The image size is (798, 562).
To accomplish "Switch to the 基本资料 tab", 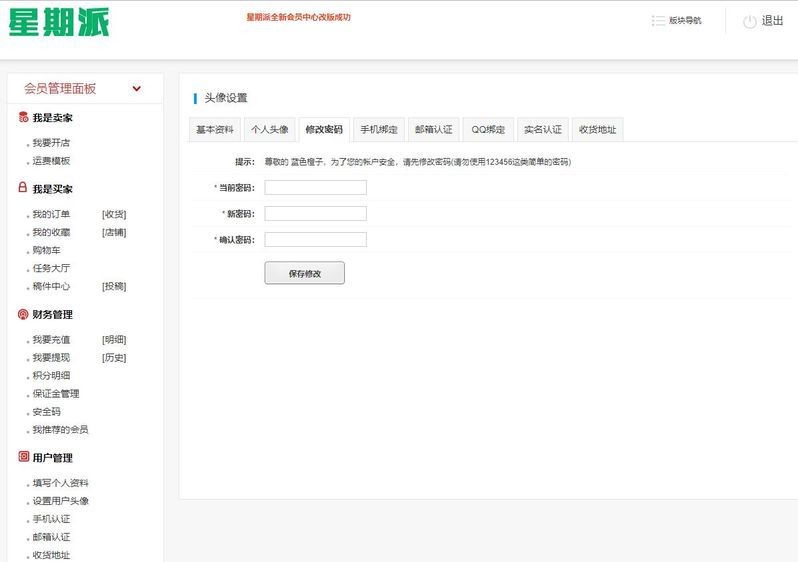I will (x=215, y=130).
